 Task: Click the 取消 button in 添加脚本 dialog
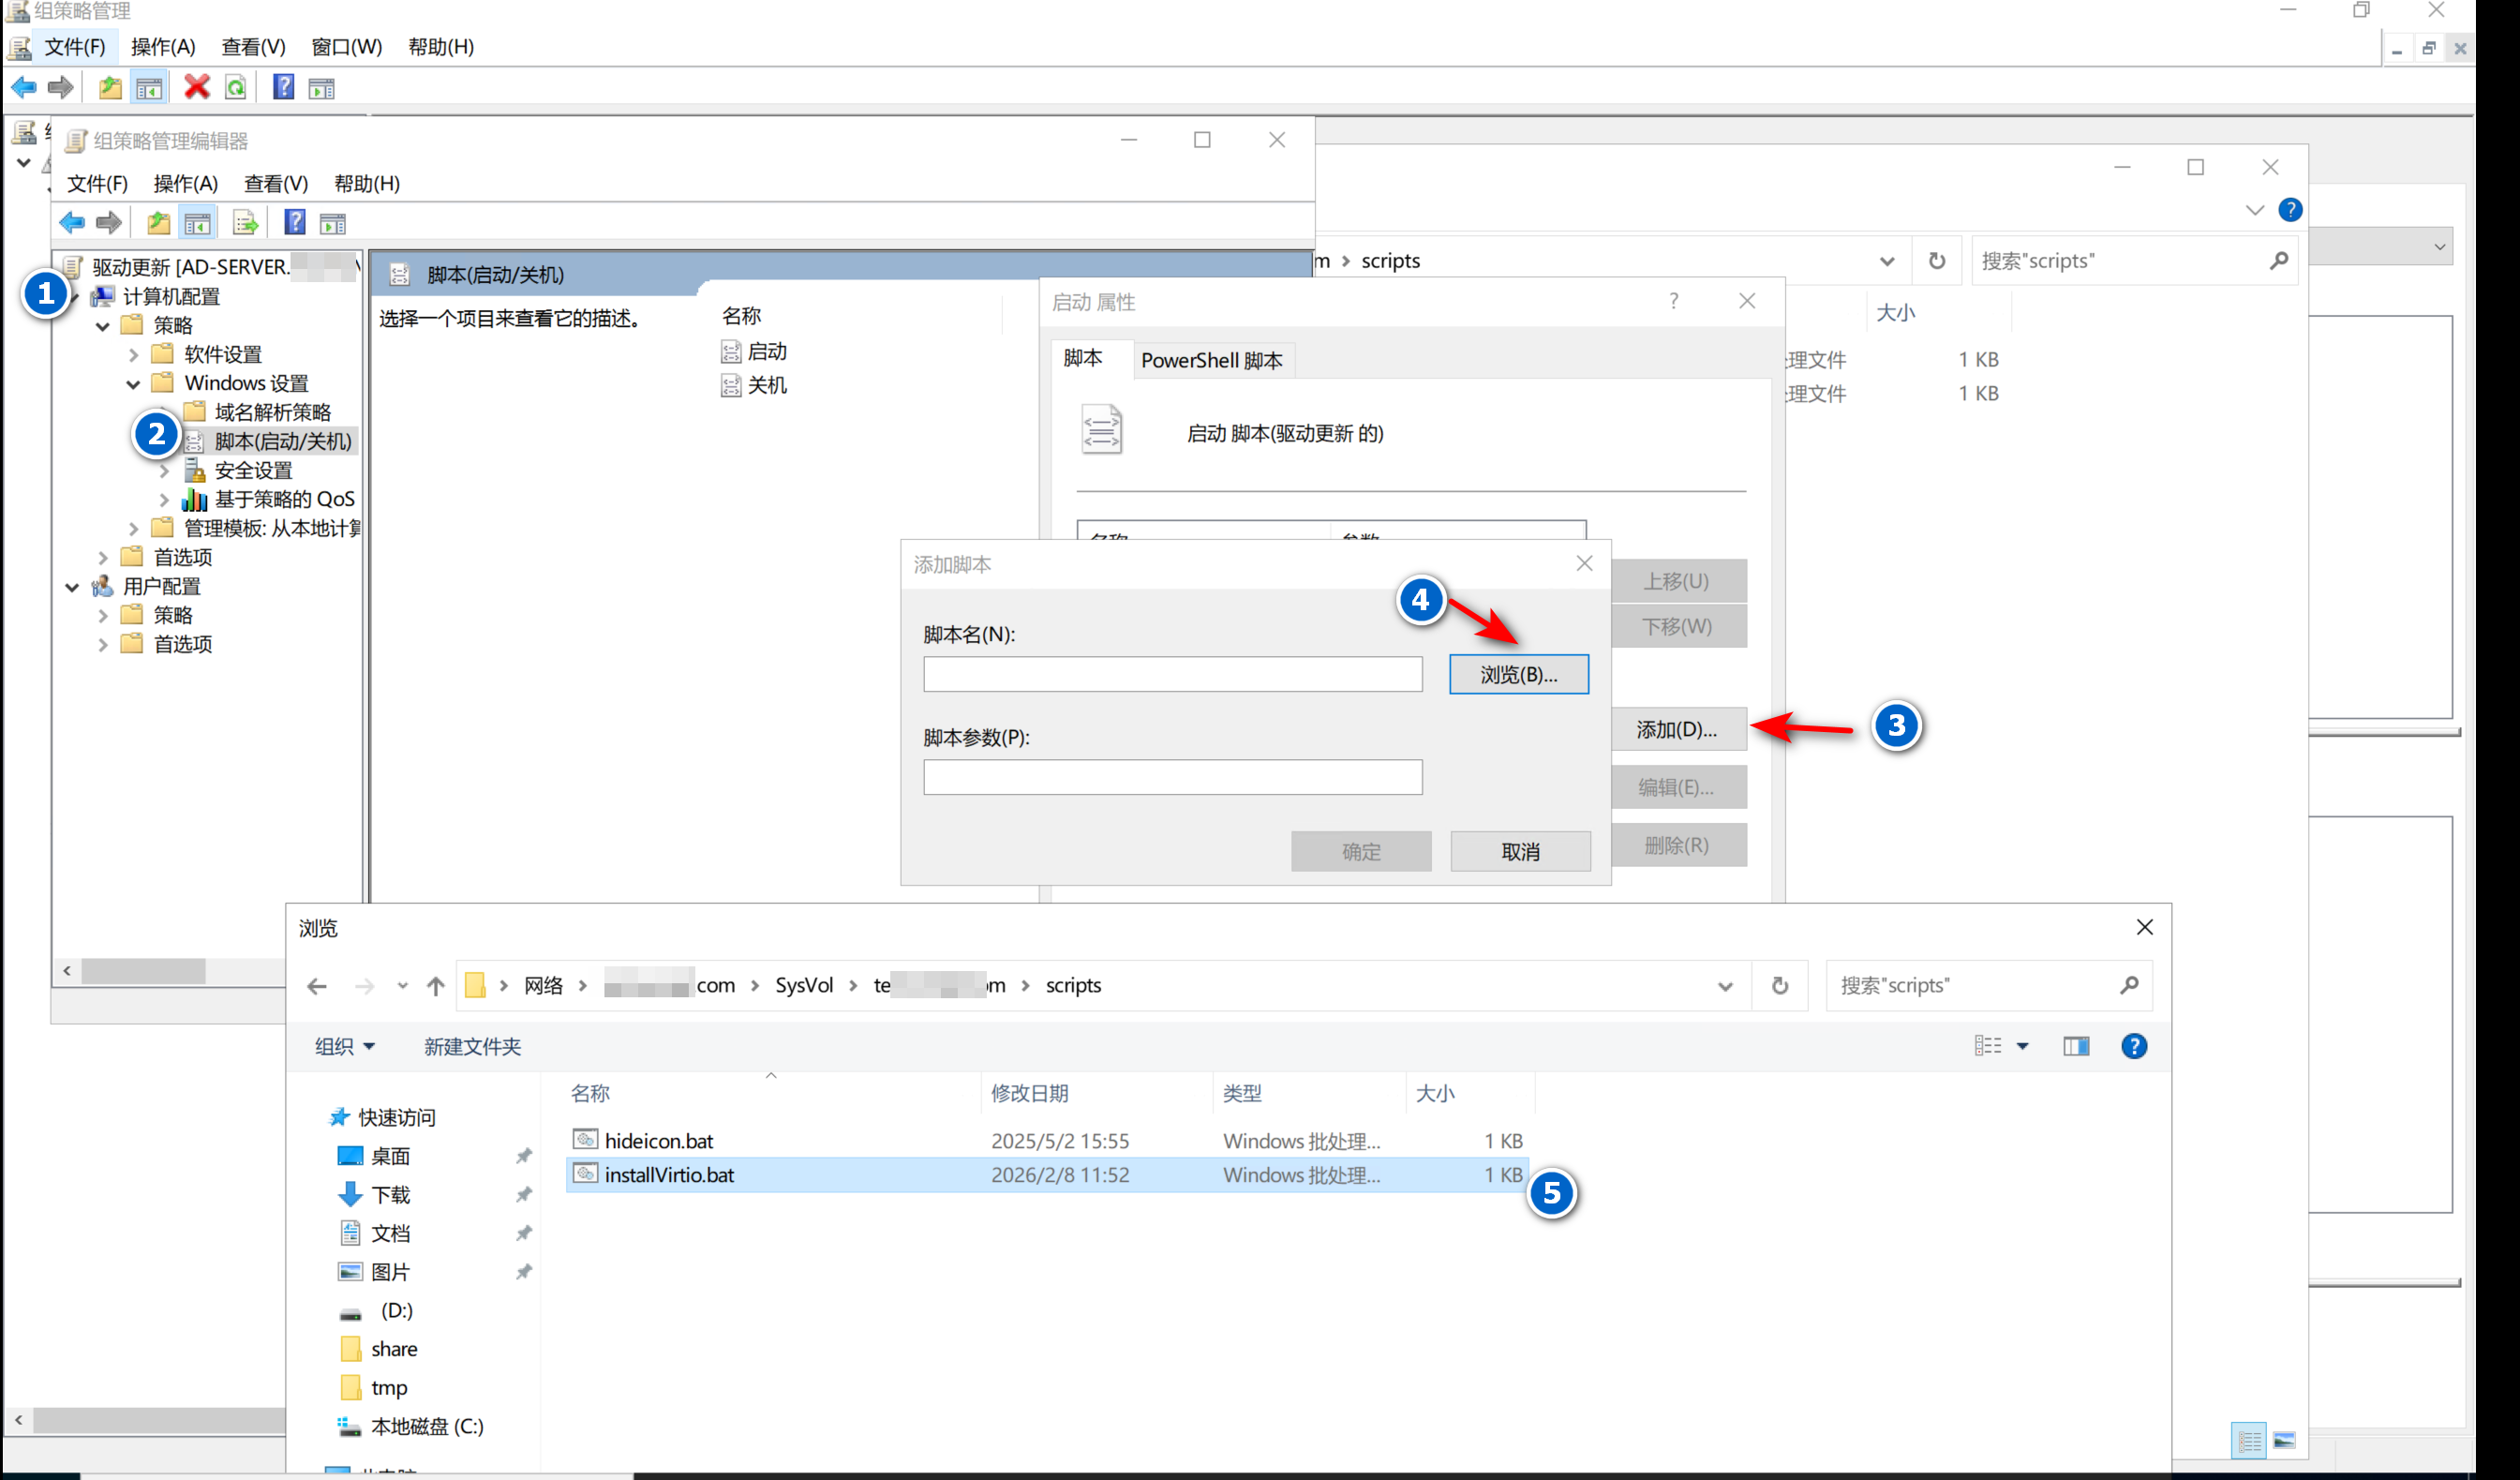click(x=1520, y=851)
